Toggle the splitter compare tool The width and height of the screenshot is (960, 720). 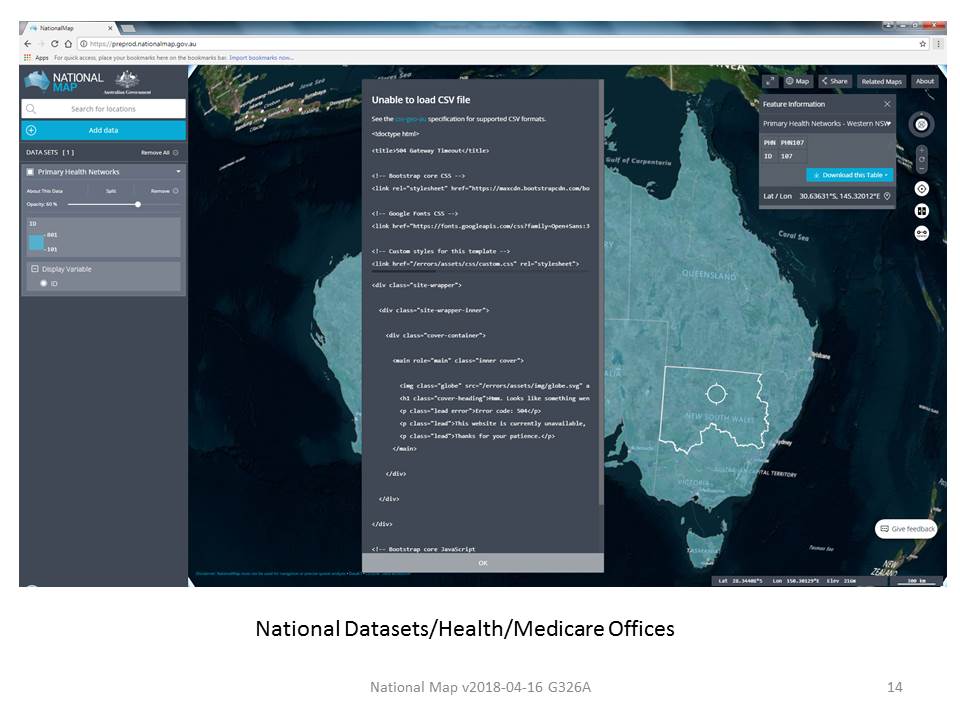tap(921, 211)
